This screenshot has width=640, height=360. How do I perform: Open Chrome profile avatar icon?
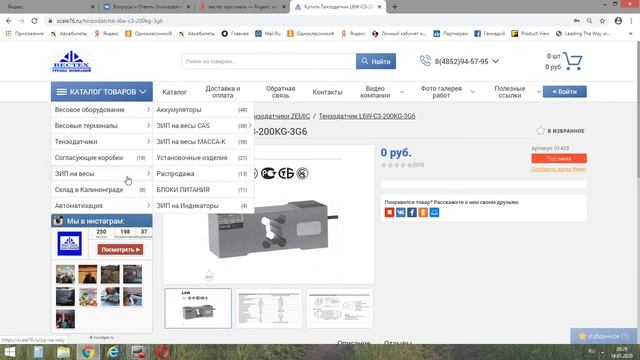618,21
